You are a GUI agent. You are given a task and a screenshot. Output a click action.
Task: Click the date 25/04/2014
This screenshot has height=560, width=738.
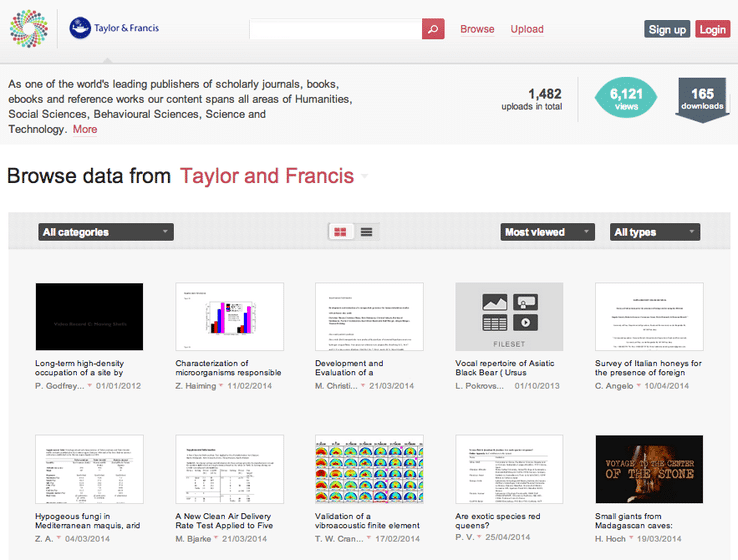click(507, 537)
